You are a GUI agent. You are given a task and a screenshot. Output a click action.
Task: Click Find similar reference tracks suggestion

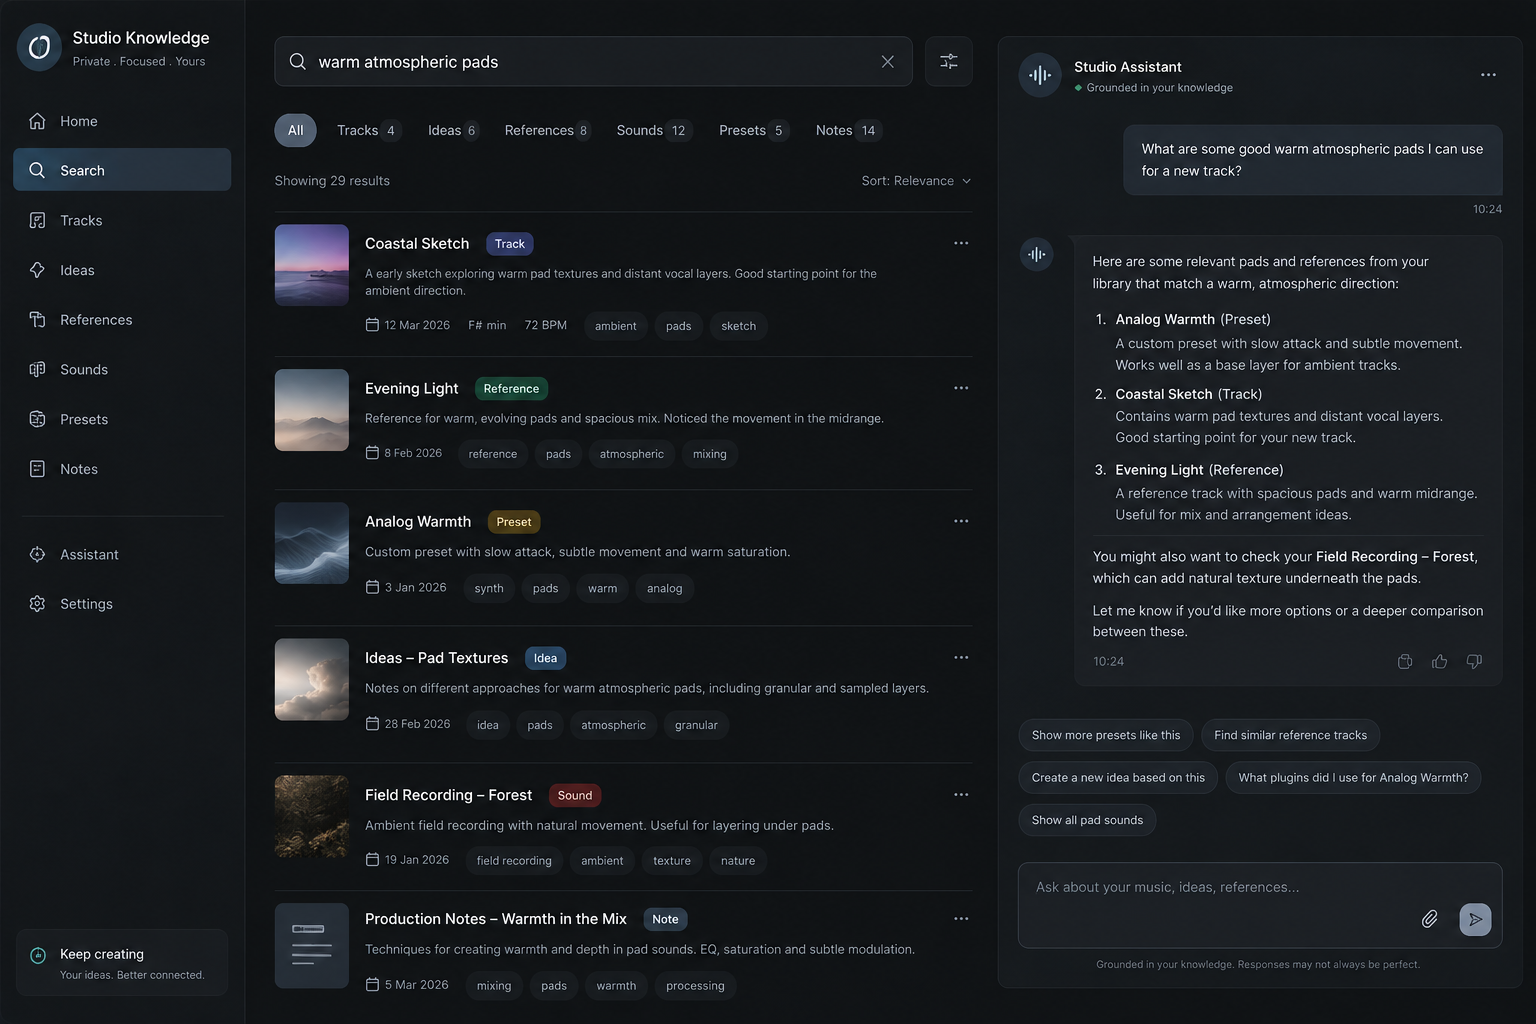click(x=1290, y=735)
